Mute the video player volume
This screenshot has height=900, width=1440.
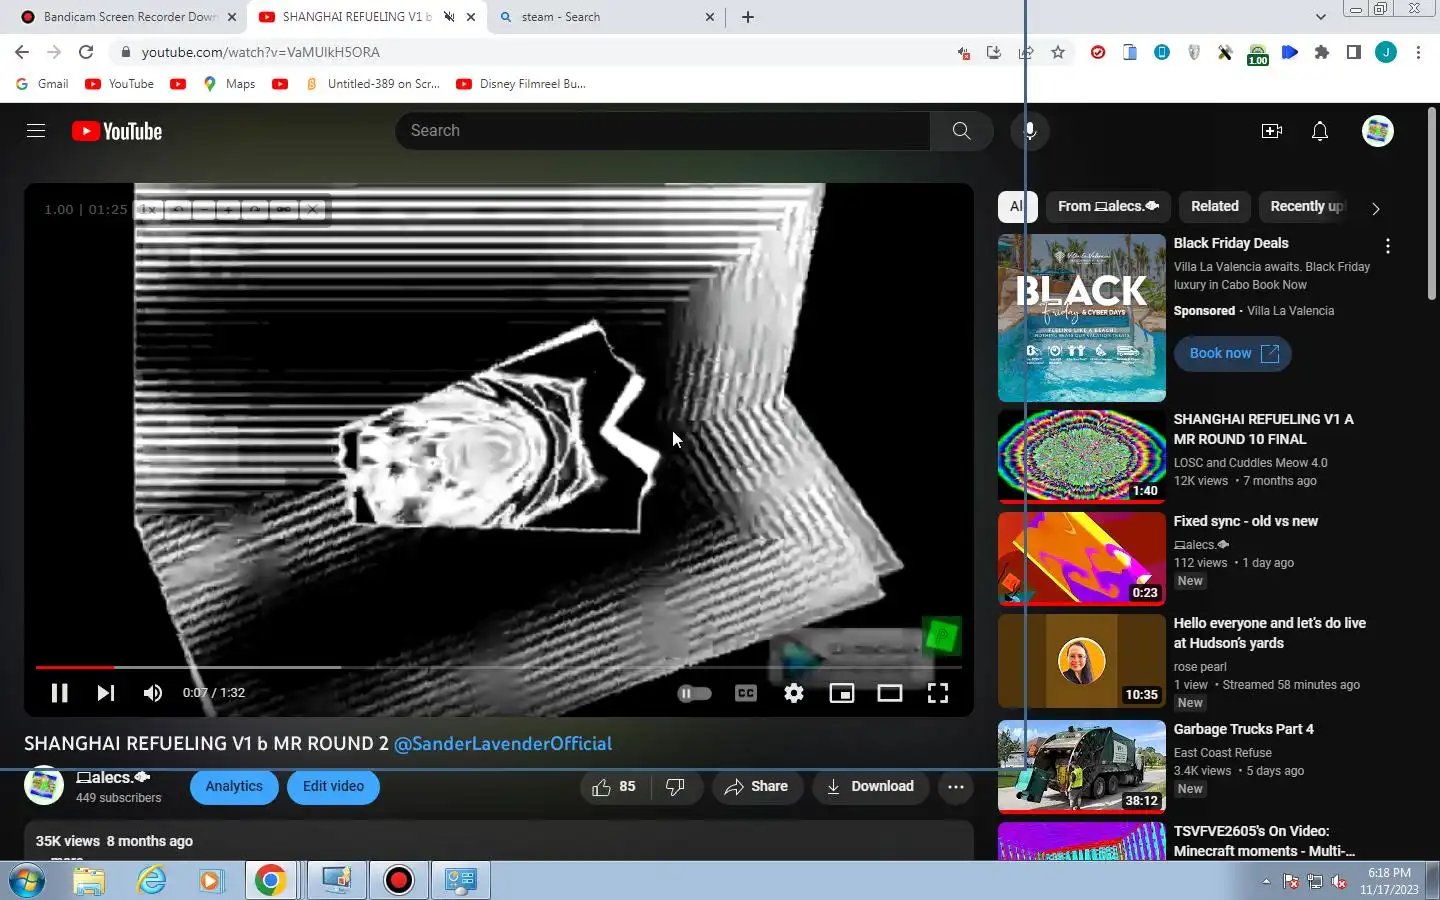pos(152,693)
